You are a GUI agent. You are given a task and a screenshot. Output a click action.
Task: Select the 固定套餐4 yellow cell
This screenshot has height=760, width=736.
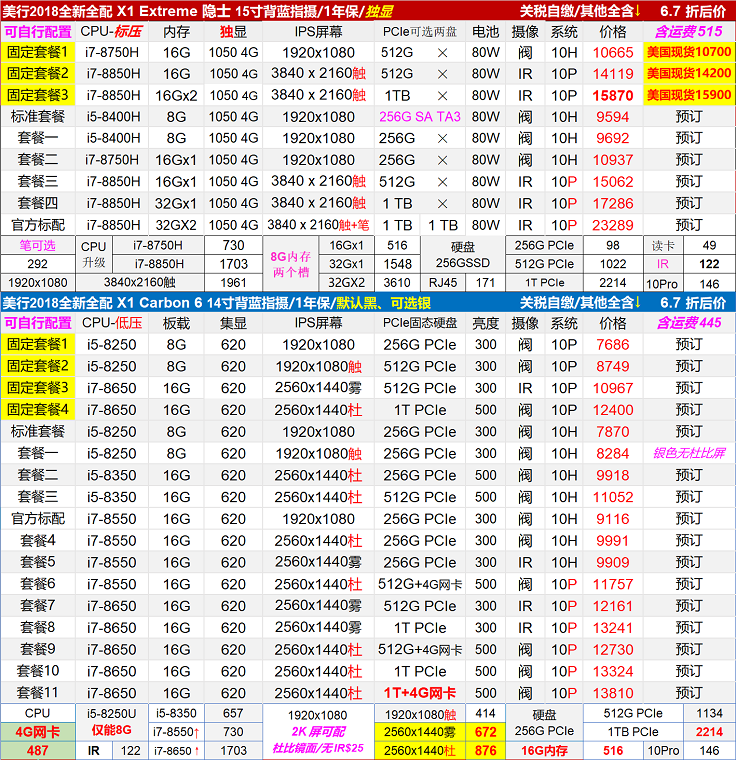click(38, 409)
